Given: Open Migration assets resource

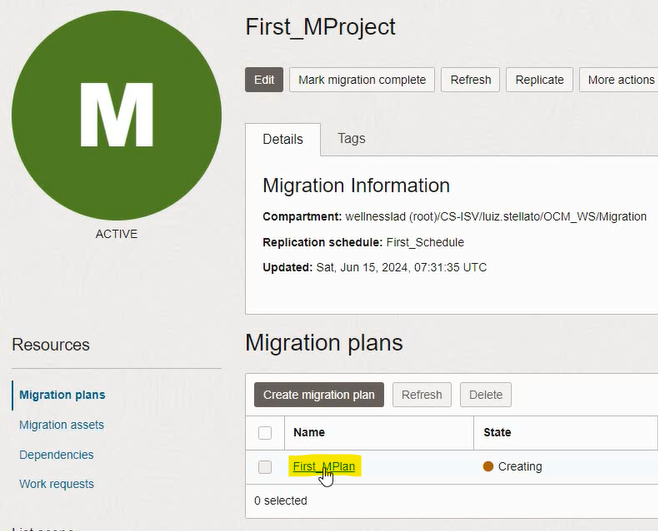Looking at the screenshot, I should 61,425.
